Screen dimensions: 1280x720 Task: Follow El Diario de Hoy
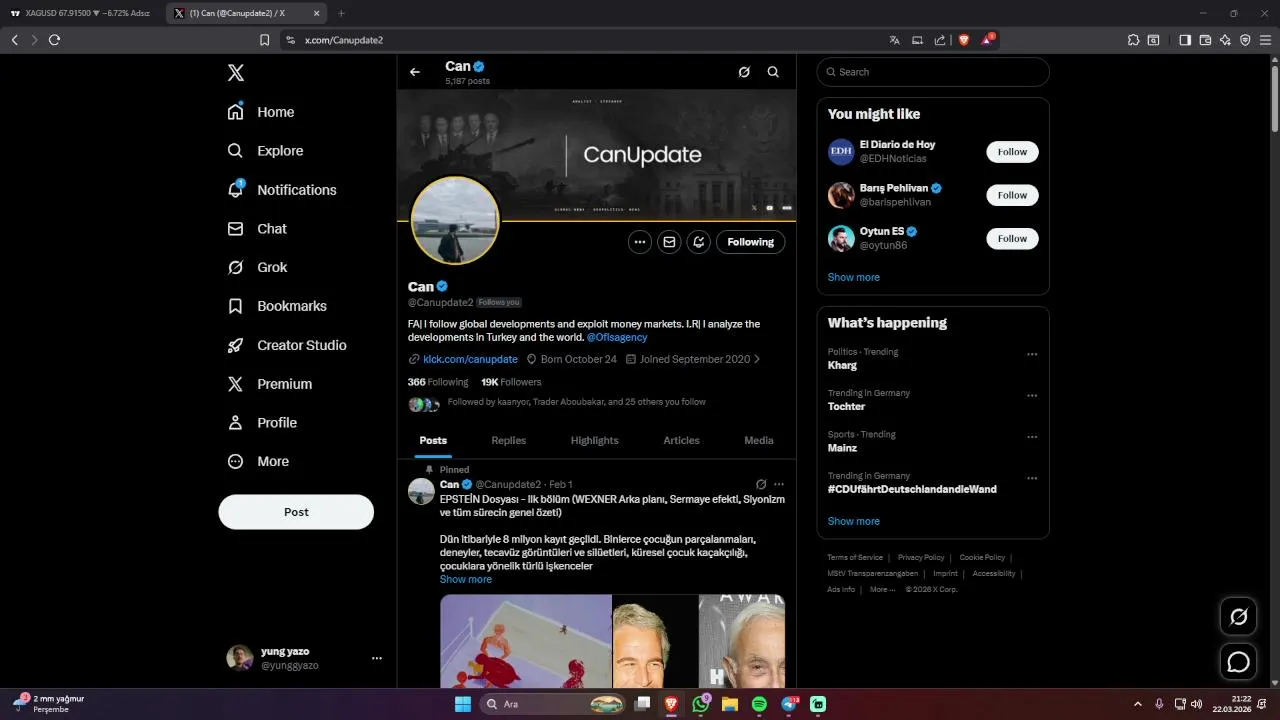click(1012, 152)
